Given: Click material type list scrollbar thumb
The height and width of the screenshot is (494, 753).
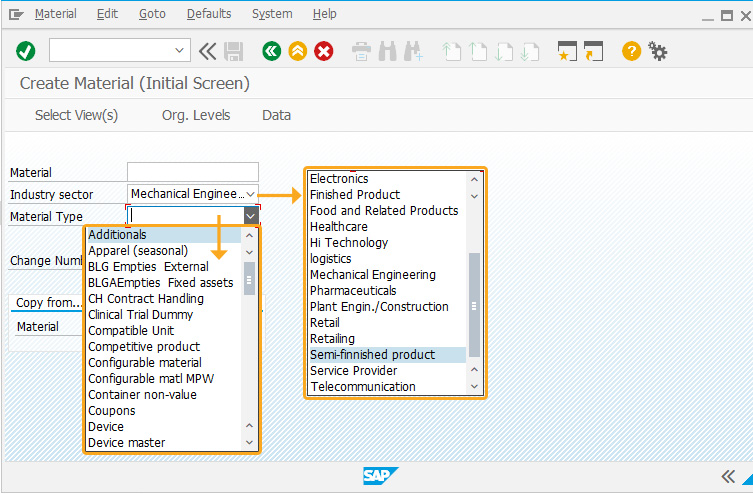Looking at the screenshot, I should click(249, 278).
